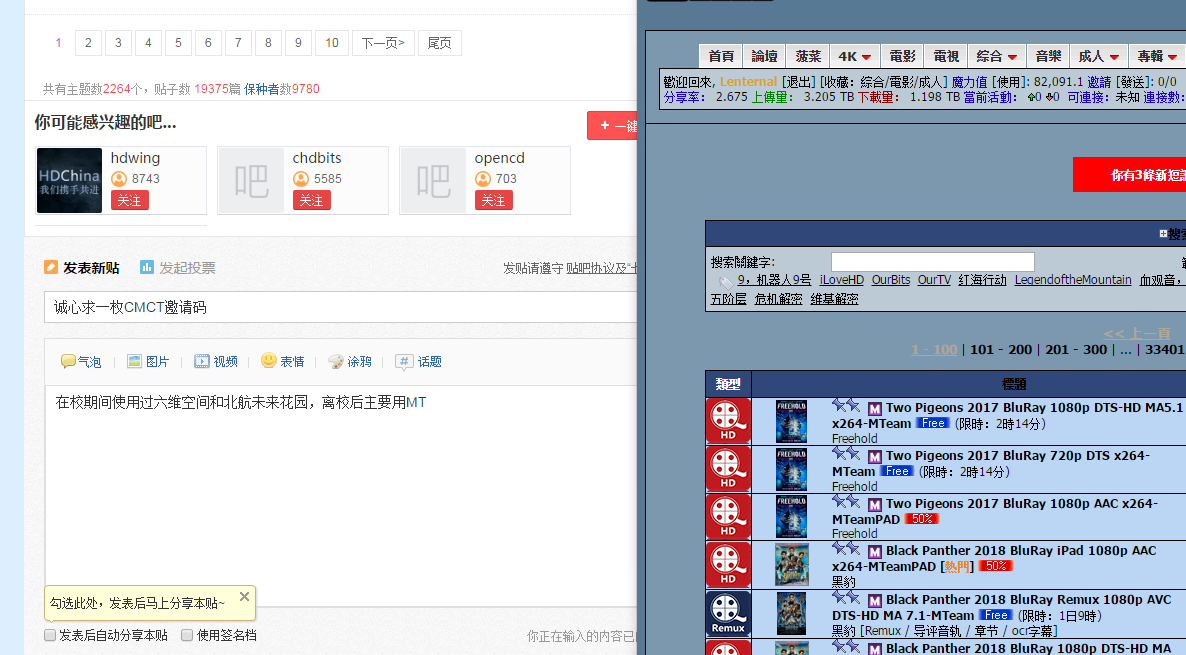The image size is (1186, 655).
Task: Go to page 5 of threads
Action: coord(179,43)
